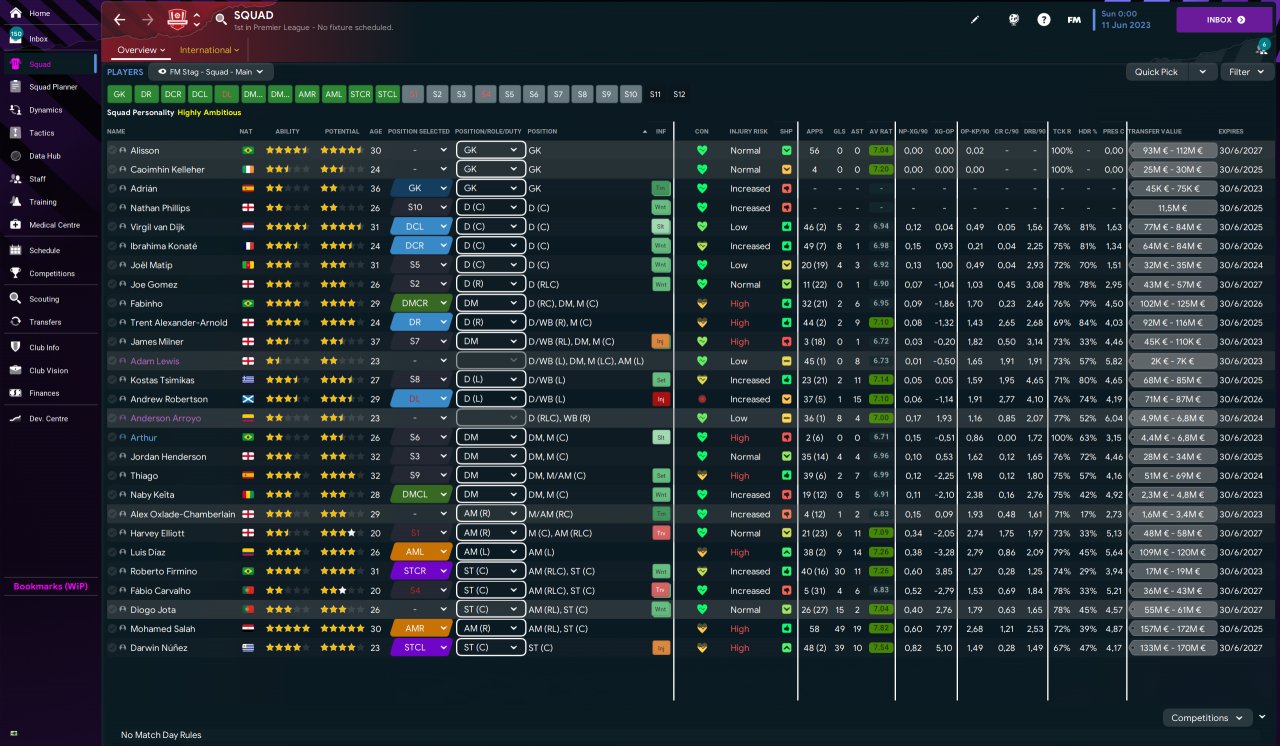Open the club badge in the header
This screenshot has height=746, width=1280.
[178, 19]
